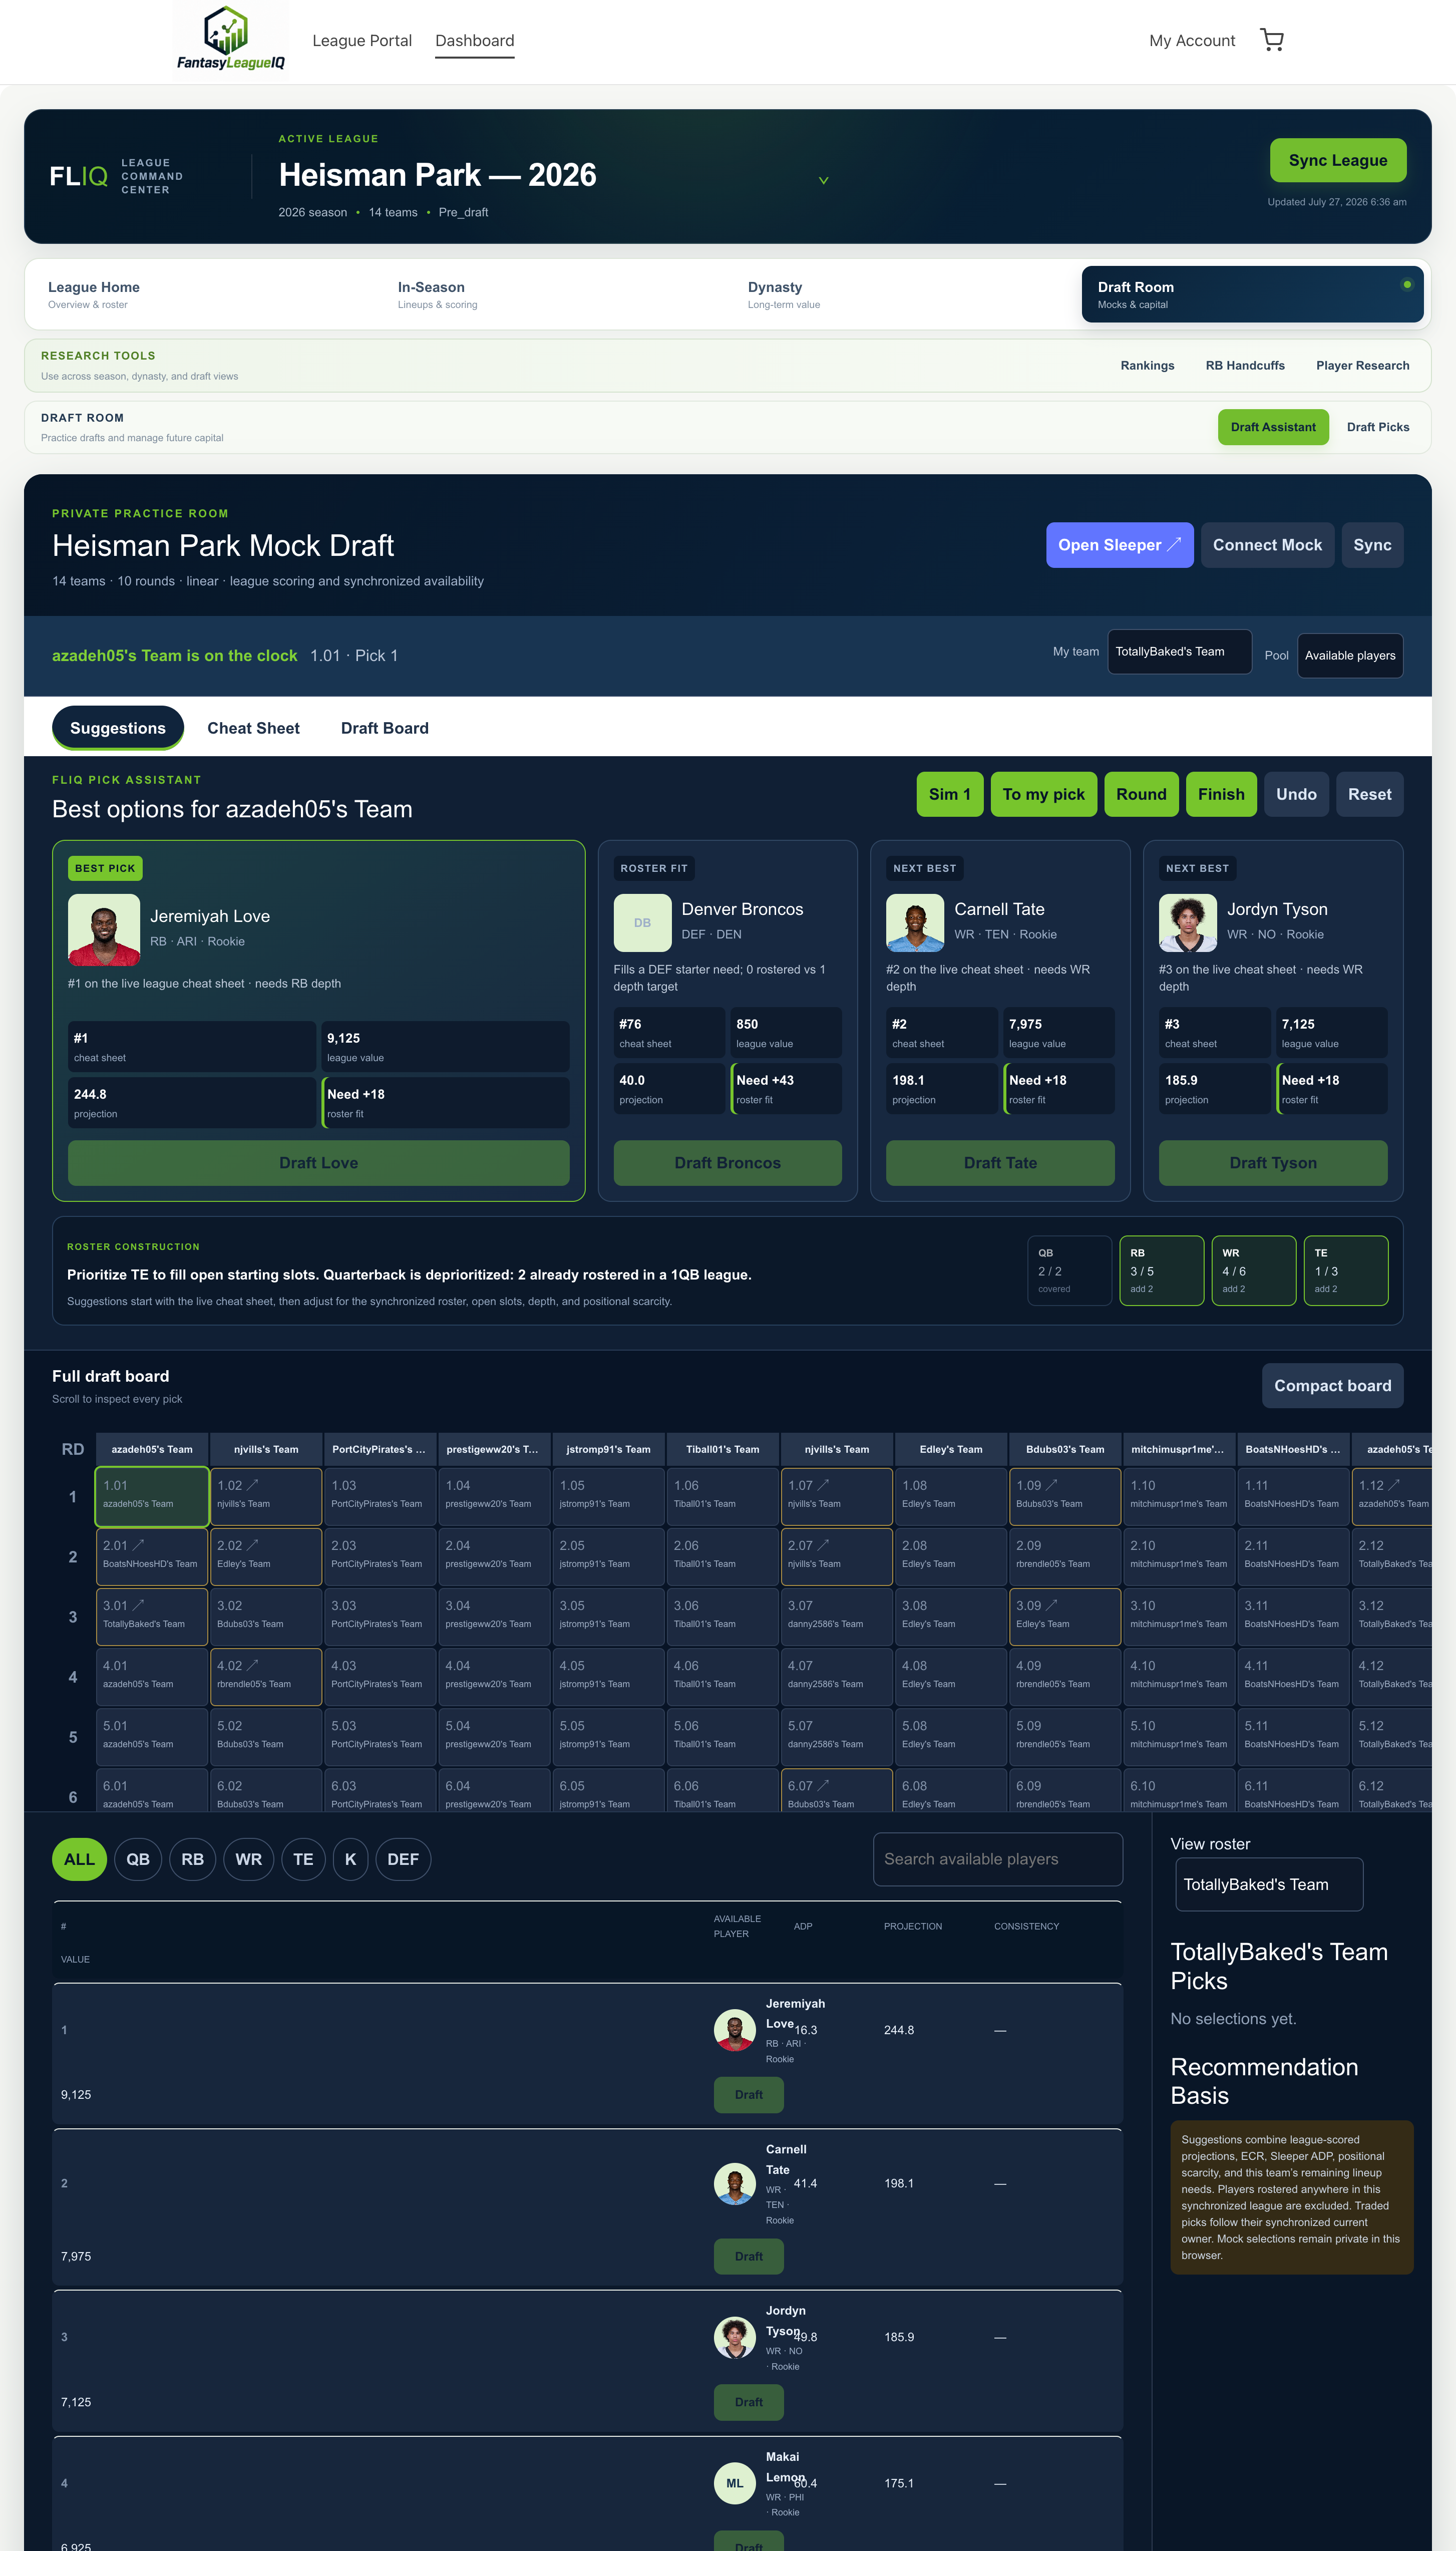The height and width of the screenshot is (2551, 1456).
Task: Open the My team dropdown showing TotallyBaked's Team
Action: (1179, 652)
